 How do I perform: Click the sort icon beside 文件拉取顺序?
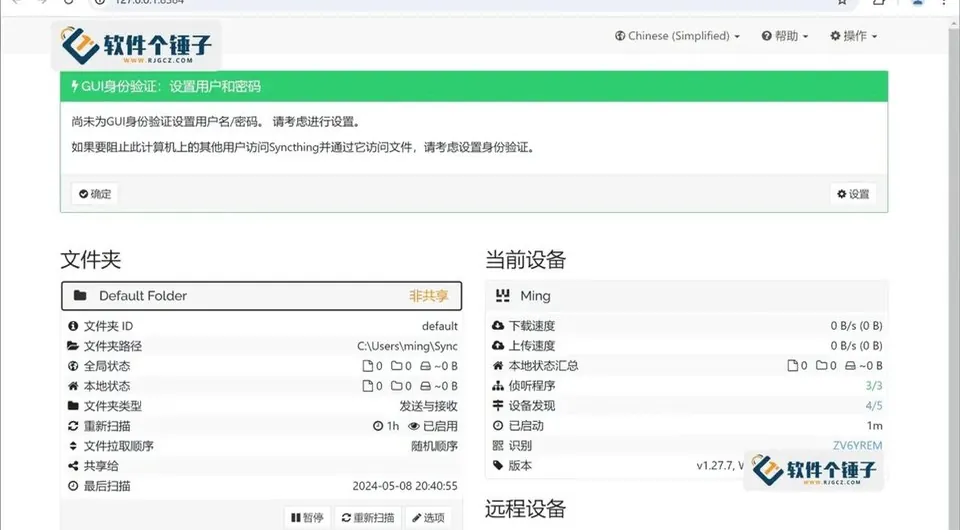(x=73, y=446)
